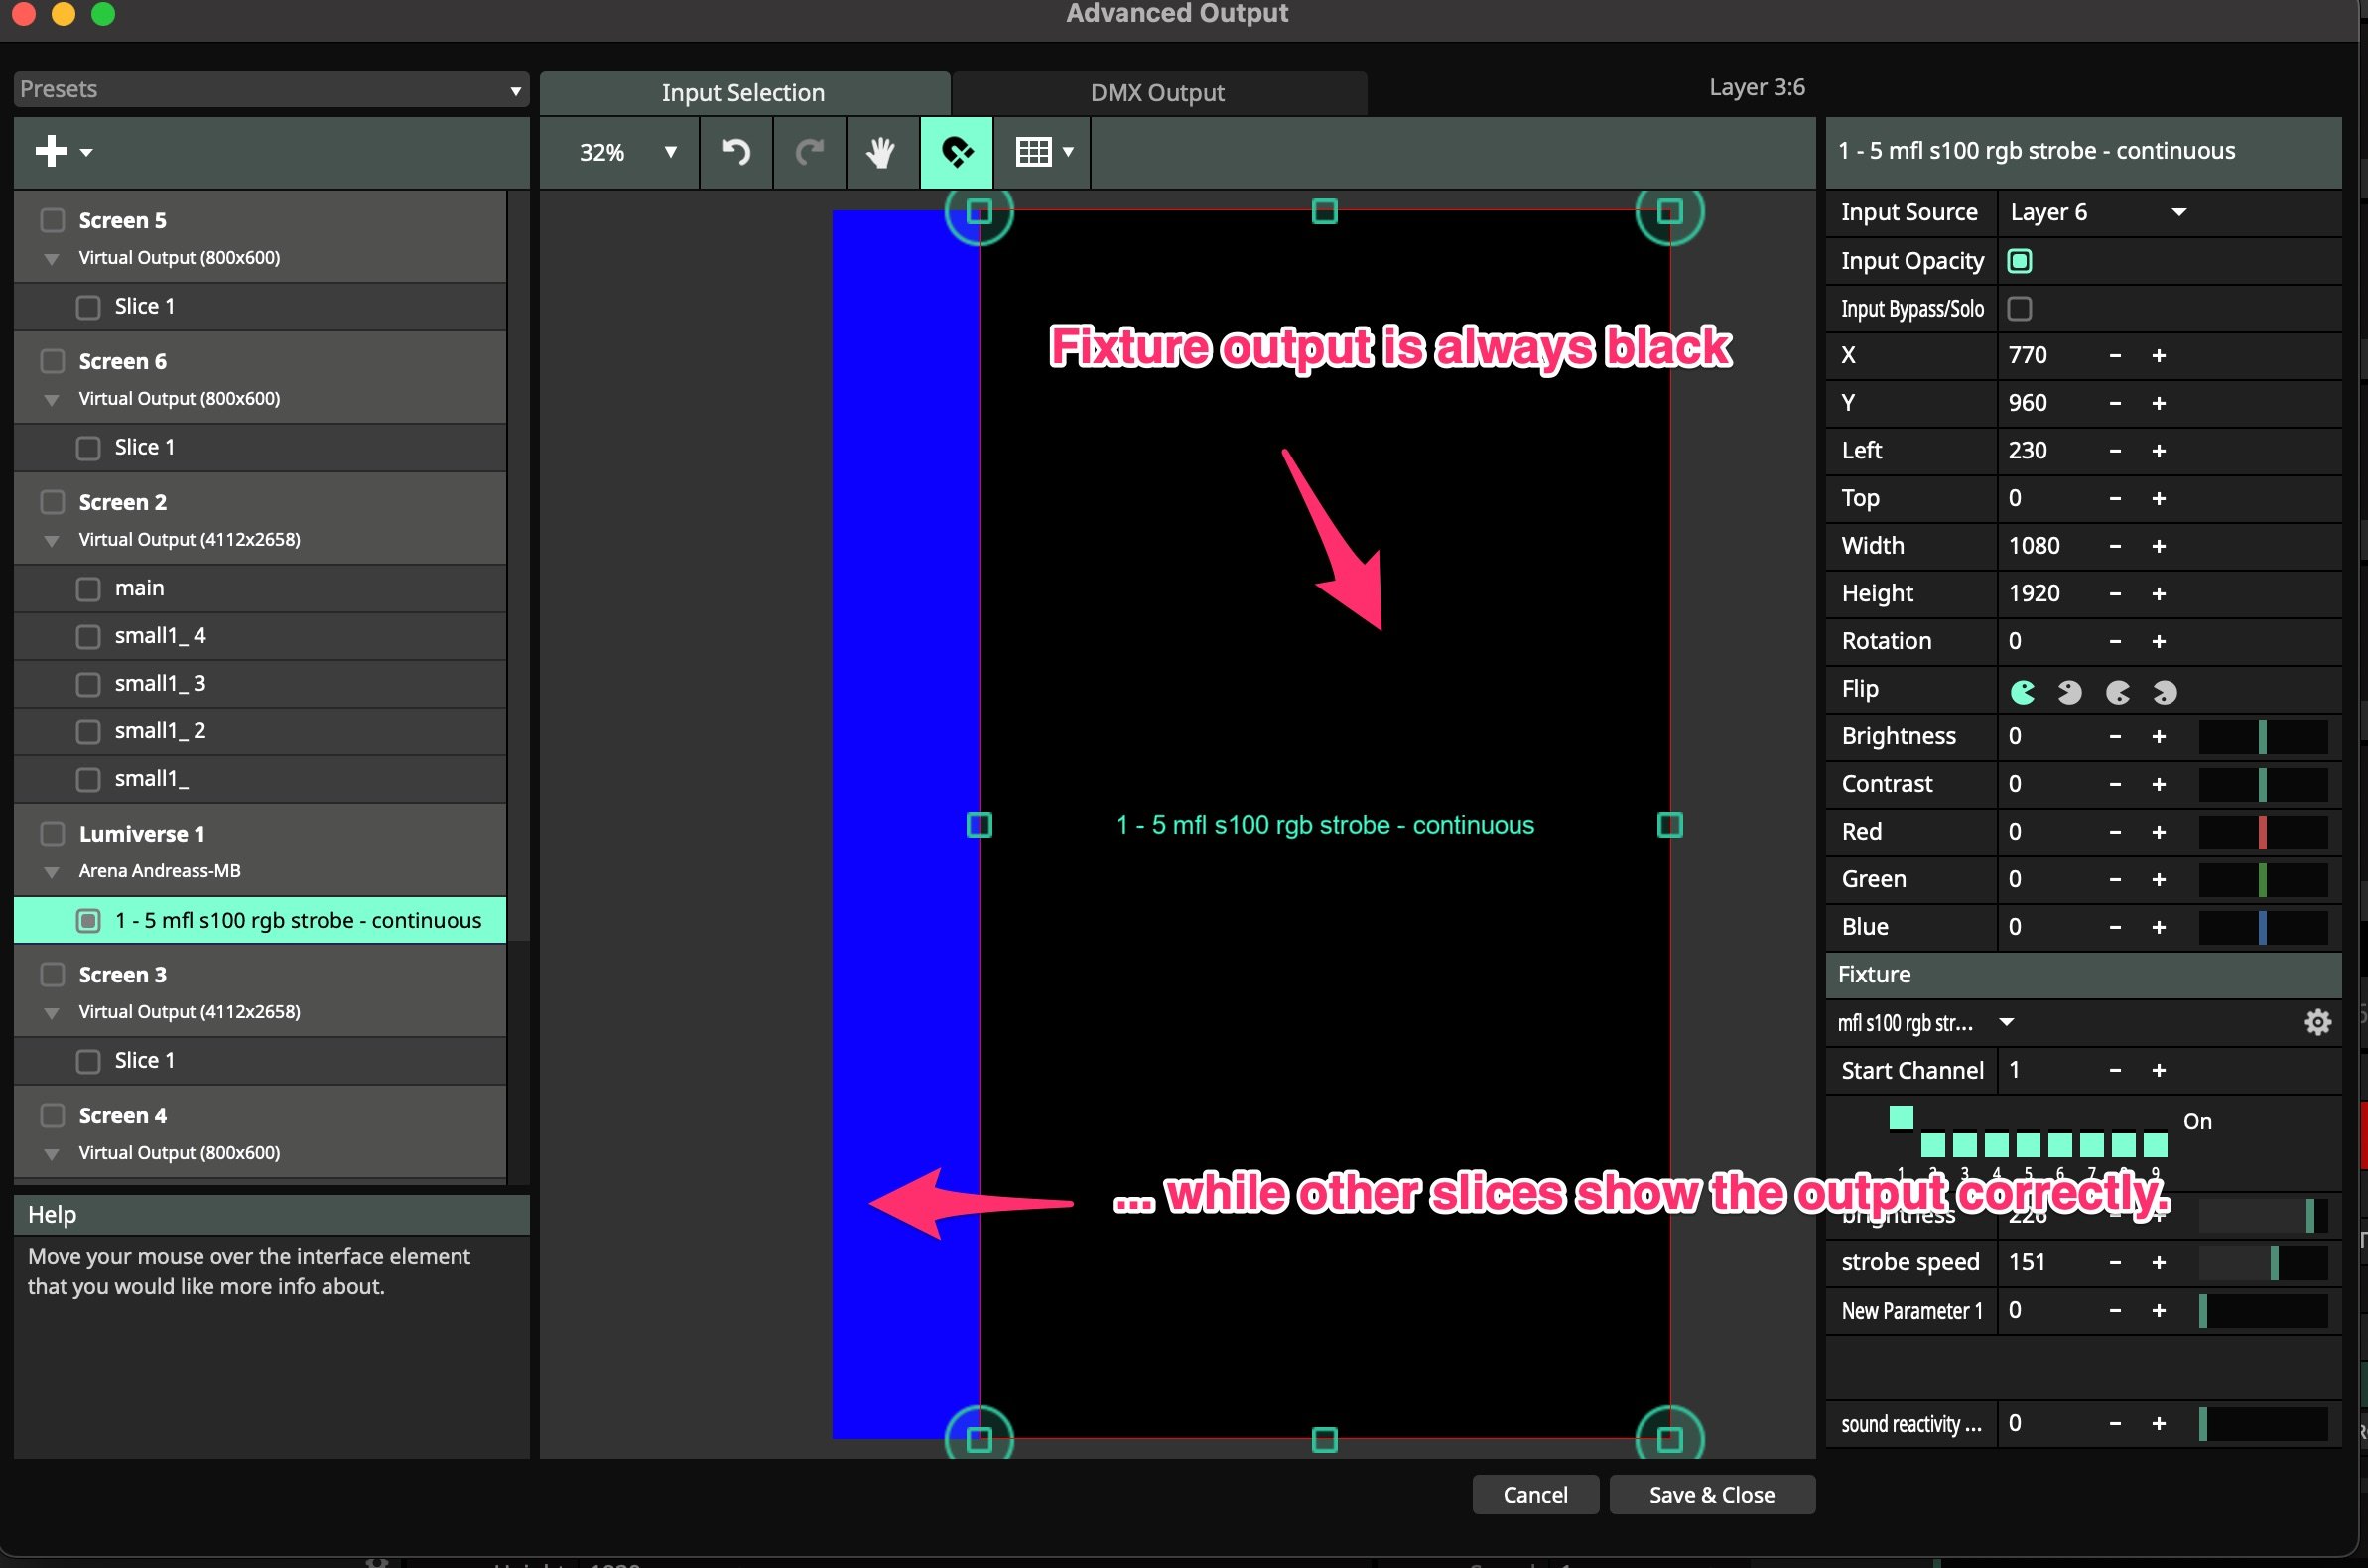
Task: Switch to the Input Selection tab
Action: point(743,93)
